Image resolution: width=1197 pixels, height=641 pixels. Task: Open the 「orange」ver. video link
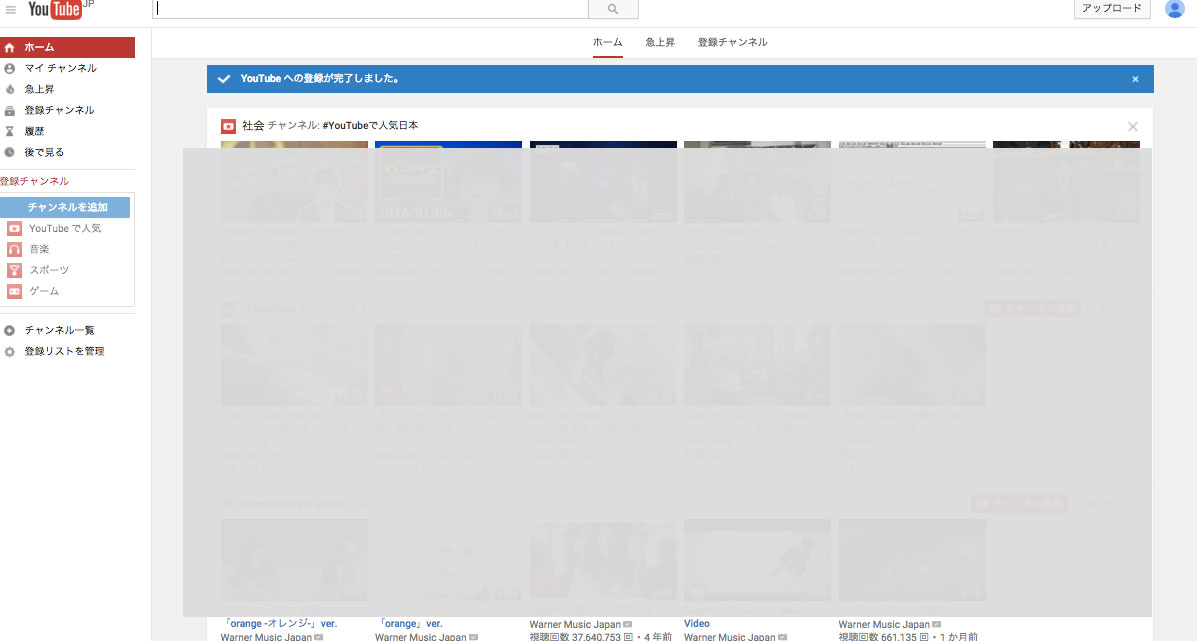coord(410,623)
